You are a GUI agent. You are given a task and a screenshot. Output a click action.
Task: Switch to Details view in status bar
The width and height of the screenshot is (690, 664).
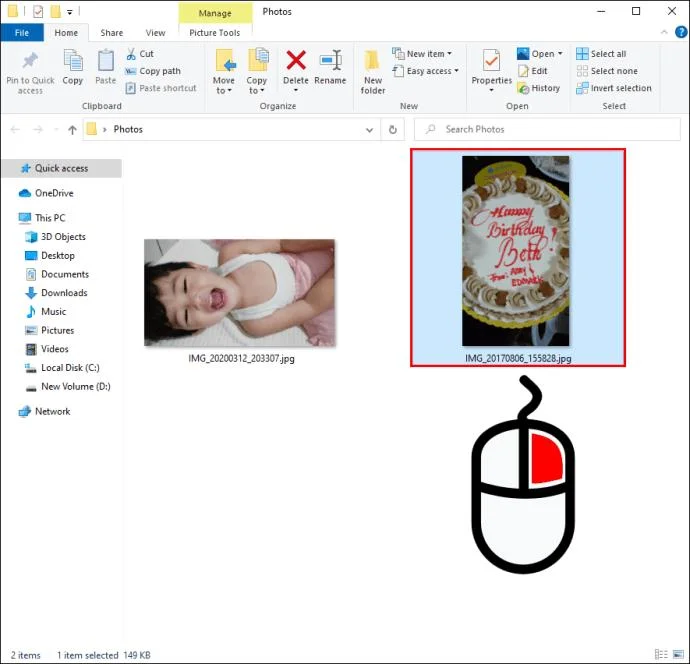(661, 655)
